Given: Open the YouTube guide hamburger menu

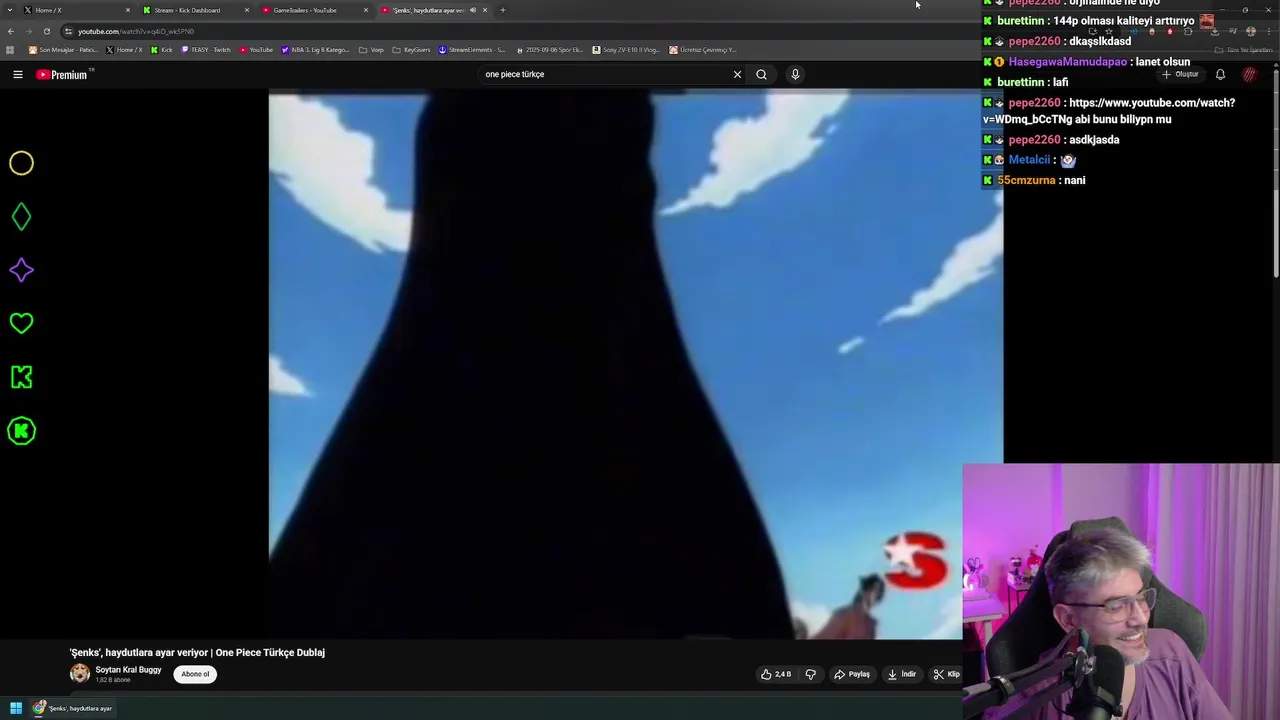Looking at the screenshot, I should point(18,74).
